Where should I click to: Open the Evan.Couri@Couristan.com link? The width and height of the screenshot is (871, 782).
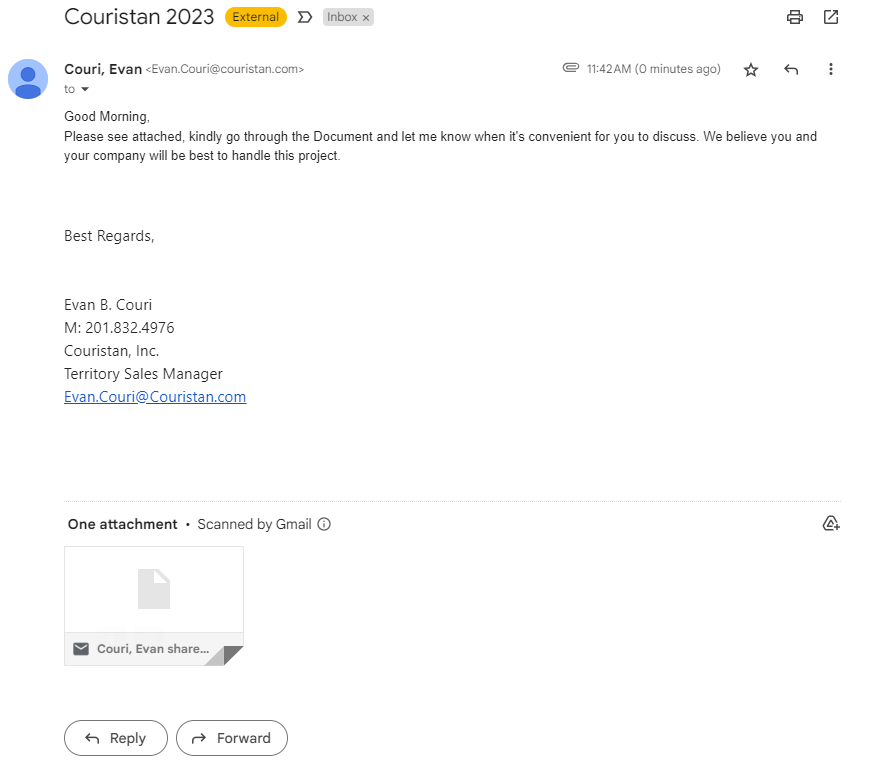155,397
